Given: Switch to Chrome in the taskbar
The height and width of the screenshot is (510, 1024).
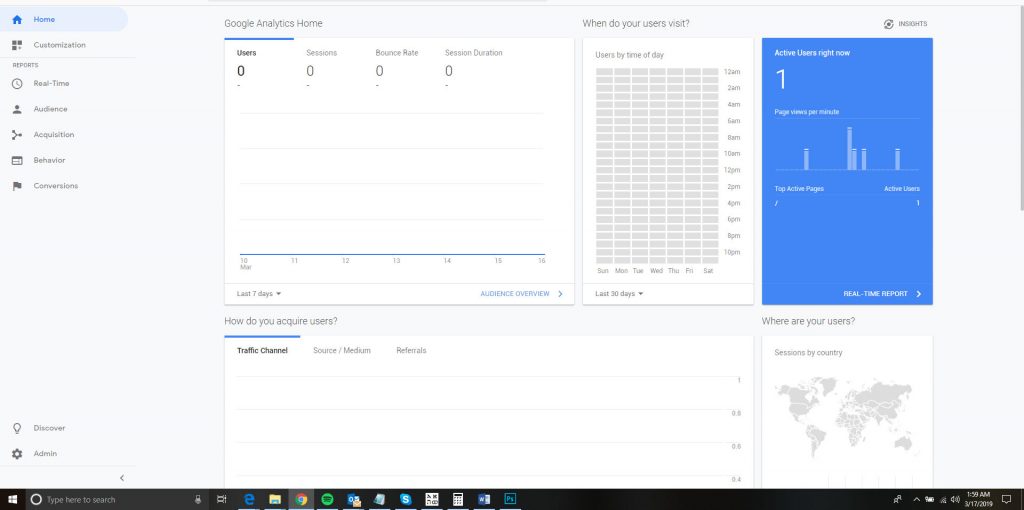Looking at the screenshot, I should 301,500.
